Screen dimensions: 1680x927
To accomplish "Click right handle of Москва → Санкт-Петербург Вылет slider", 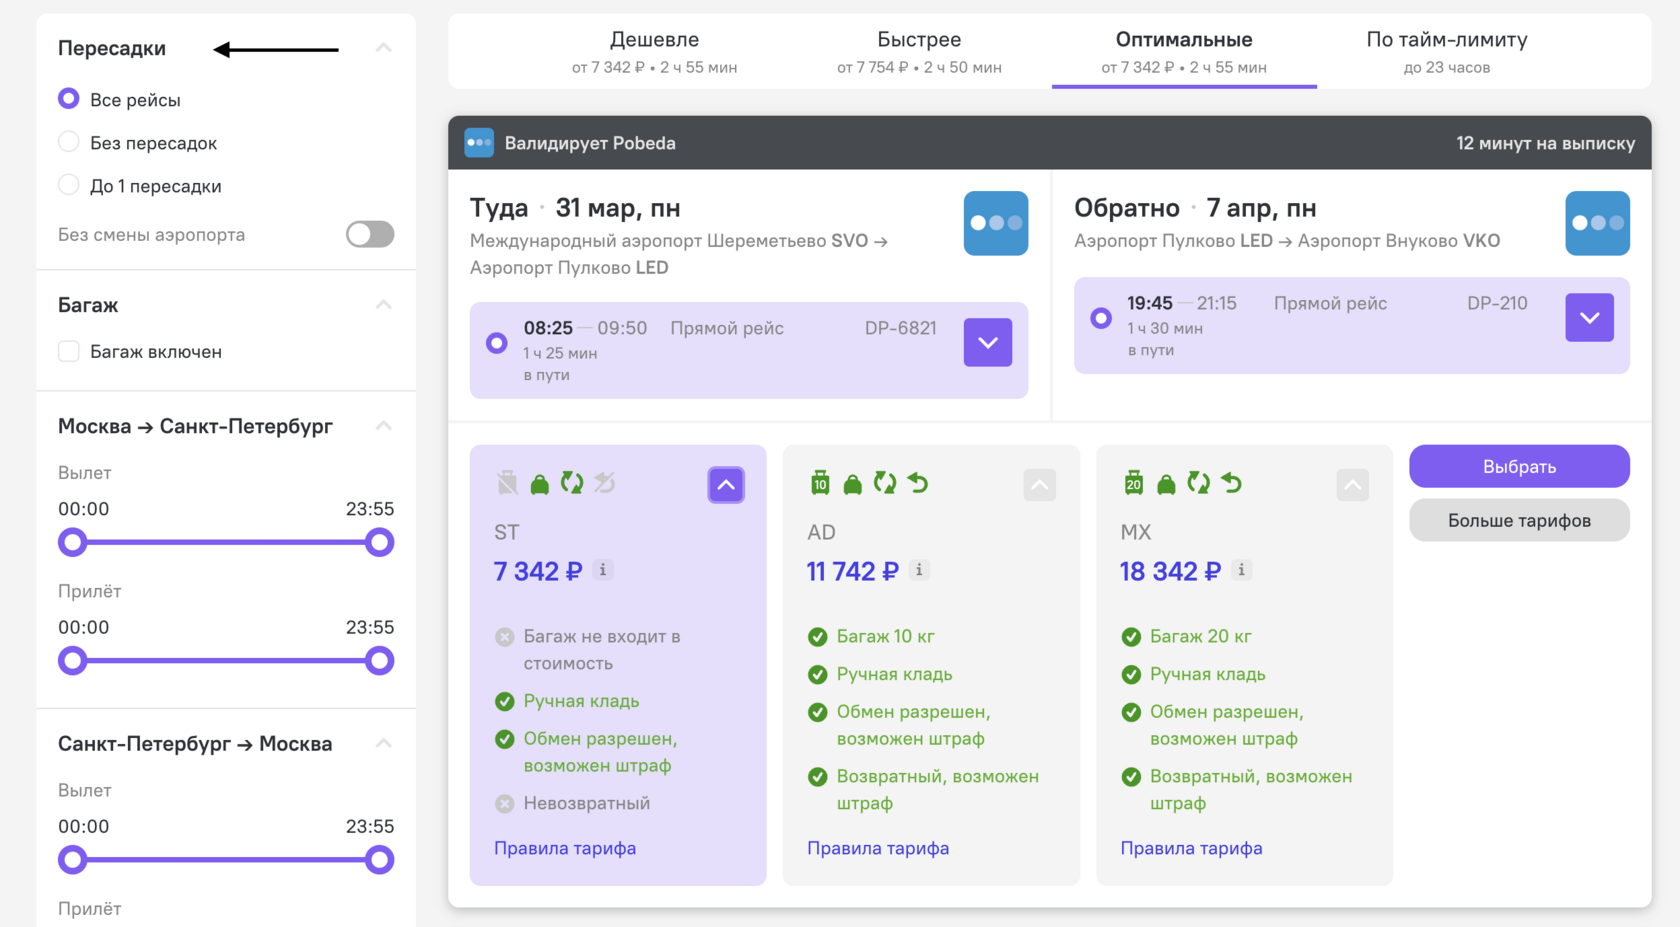I will coord(379,542).
